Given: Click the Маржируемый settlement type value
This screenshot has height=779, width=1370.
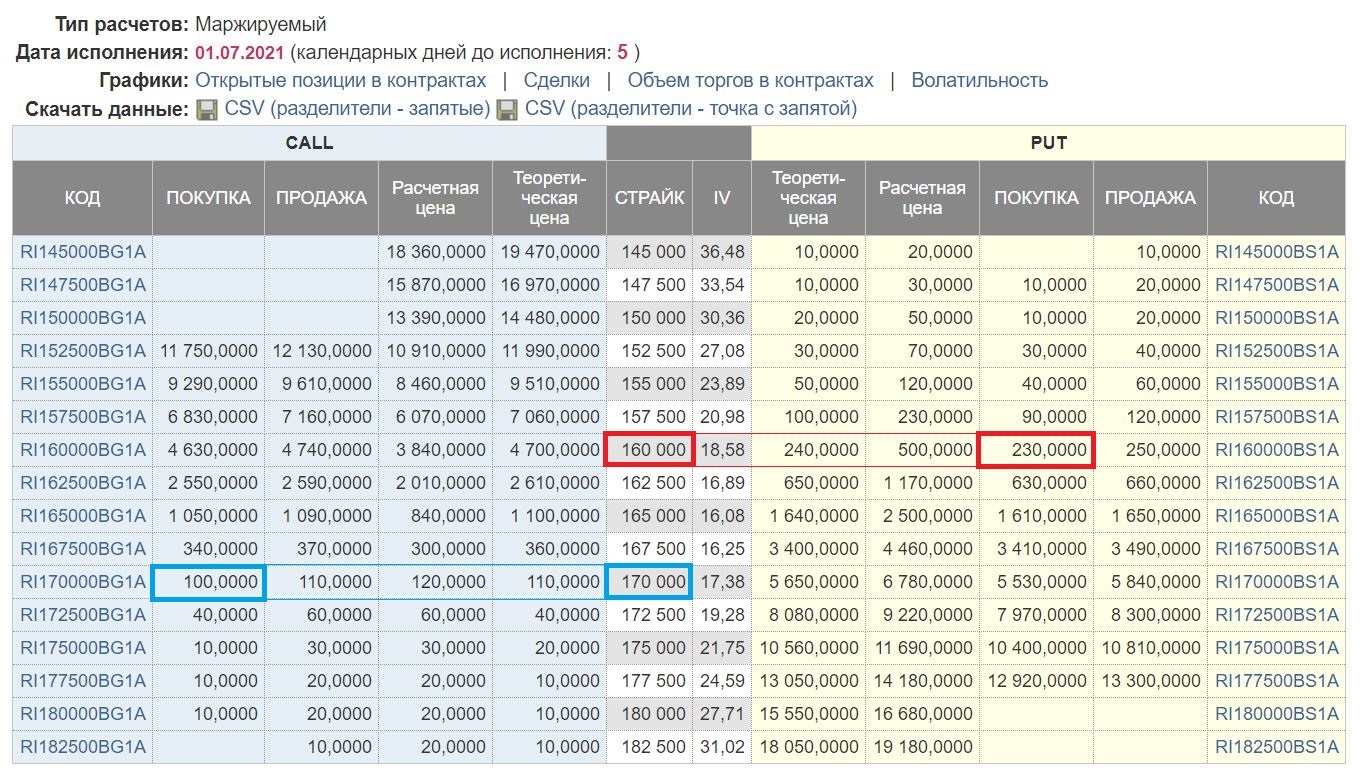Looking at the screenshot, I should click(x=261, y=24).
